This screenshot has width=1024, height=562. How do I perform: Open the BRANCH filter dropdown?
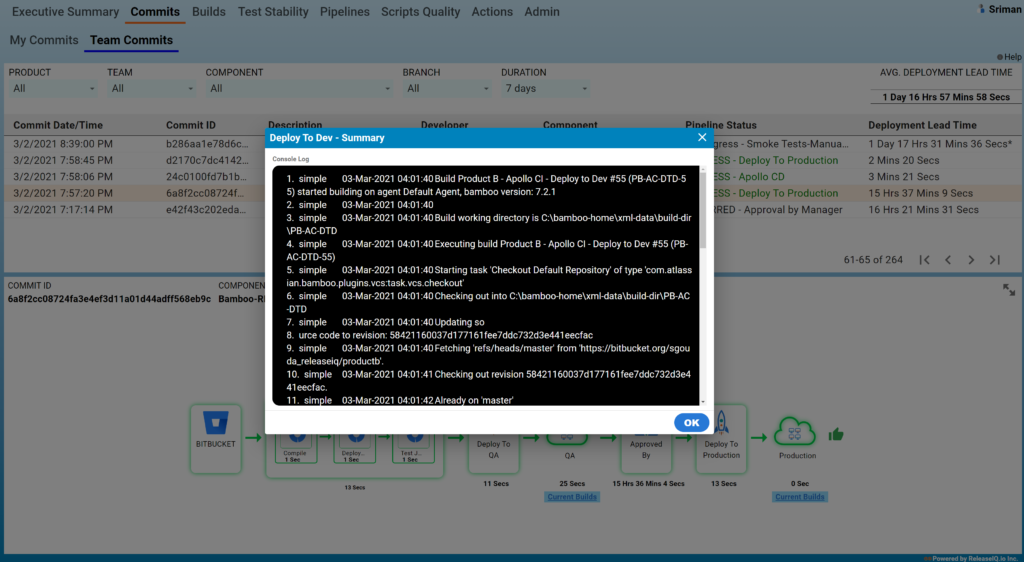pyautogui.click(x=447, y=88)
